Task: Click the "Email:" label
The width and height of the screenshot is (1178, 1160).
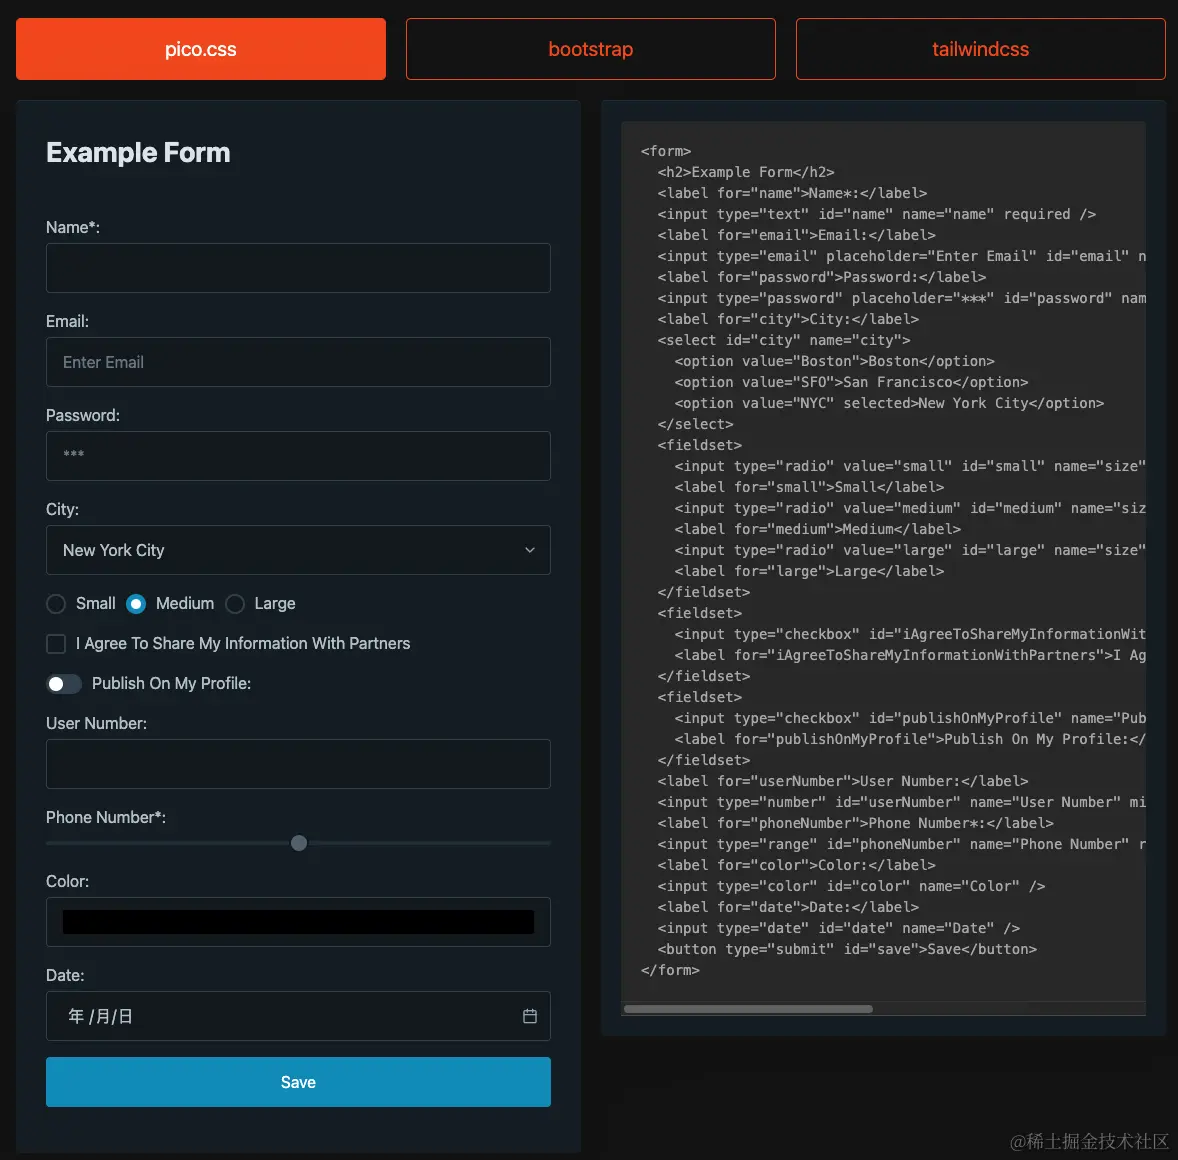Action: [x=68, y=322]
